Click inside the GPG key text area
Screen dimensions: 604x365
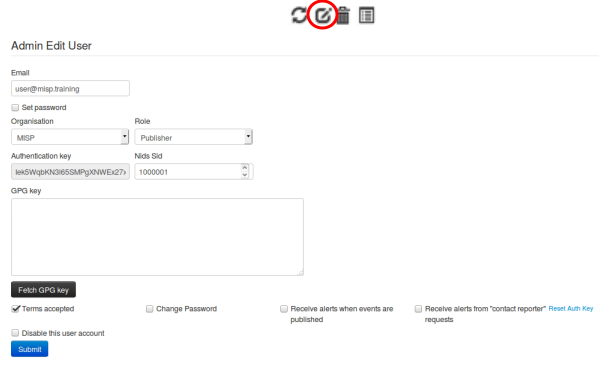[157, 237]
